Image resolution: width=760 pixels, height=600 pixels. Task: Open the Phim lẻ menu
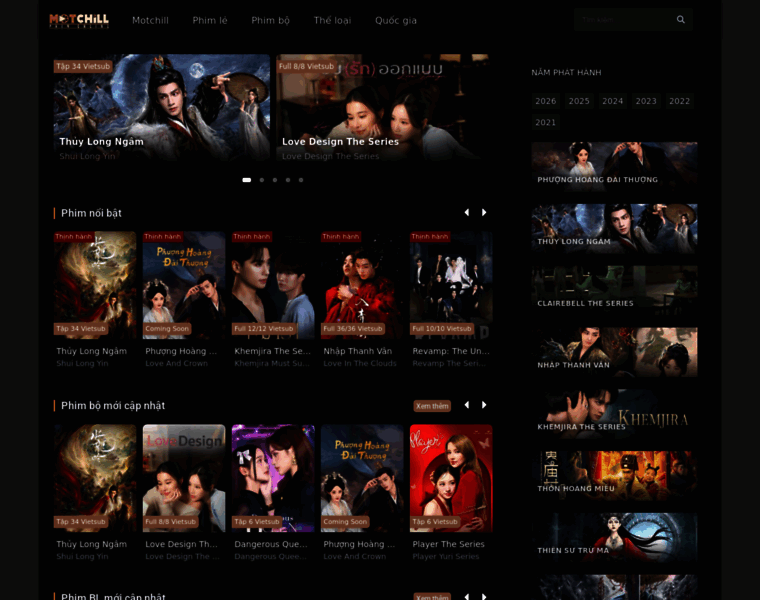pyautogui.click(x=210, y=20)
